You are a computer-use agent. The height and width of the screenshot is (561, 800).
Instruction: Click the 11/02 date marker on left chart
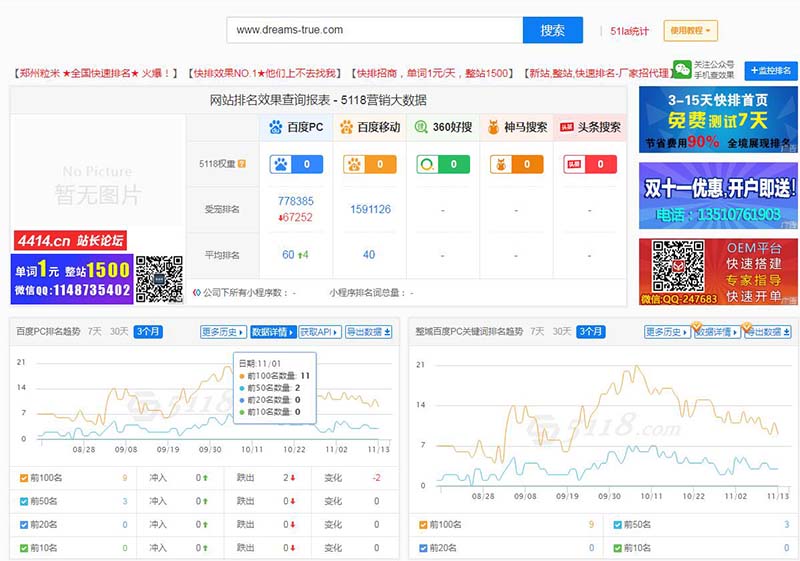(336, 449)
